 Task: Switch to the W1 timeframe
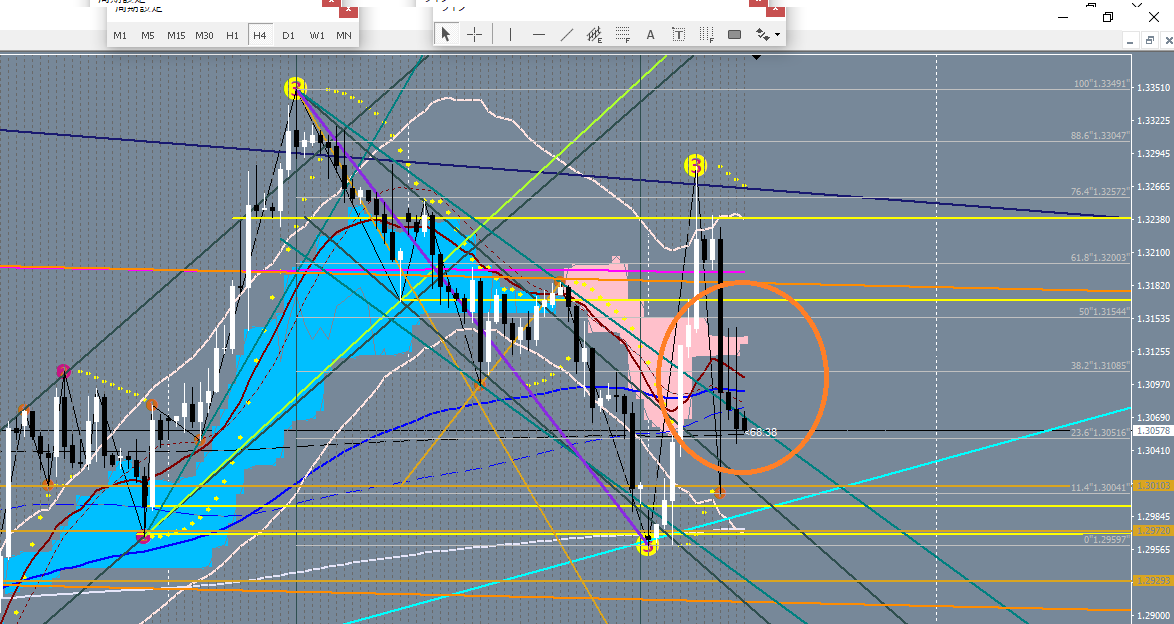(x=316, y=35)
